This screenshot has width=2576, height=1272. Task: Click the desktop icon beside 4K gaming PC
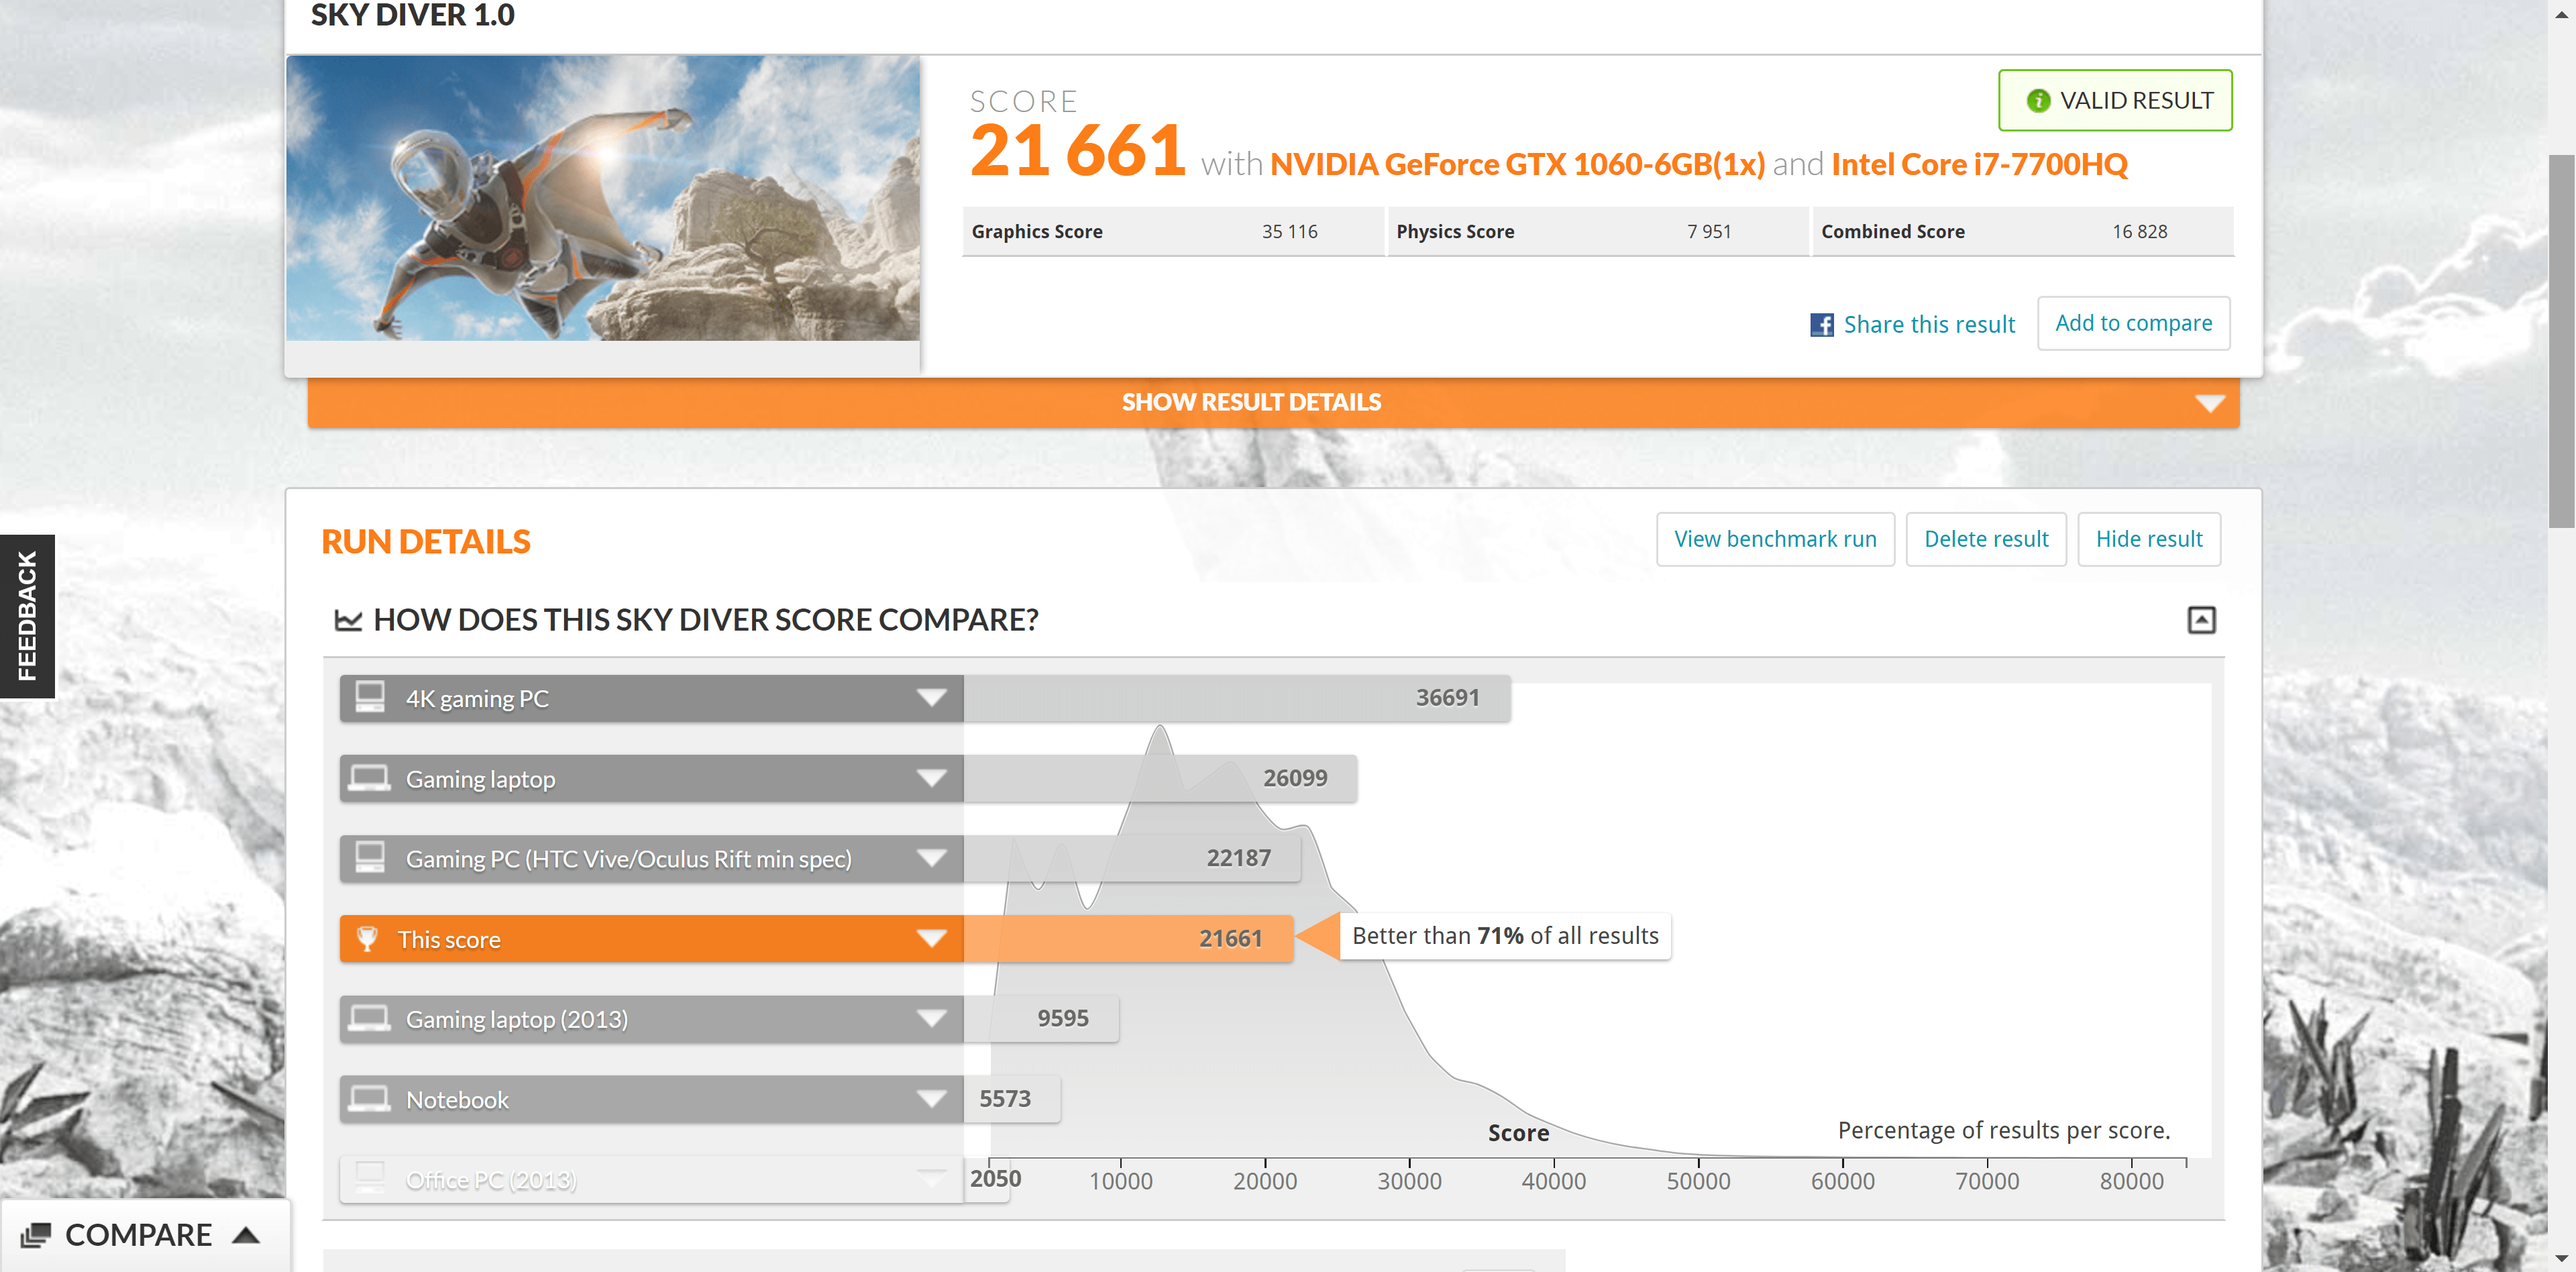tap(370, 697)
